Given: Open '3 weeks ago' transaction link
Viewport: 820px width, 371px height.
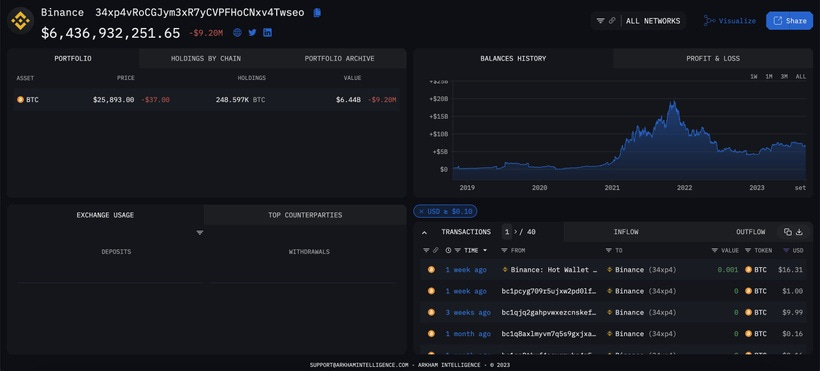Looking at the screenshot, I should pos(468,312).
